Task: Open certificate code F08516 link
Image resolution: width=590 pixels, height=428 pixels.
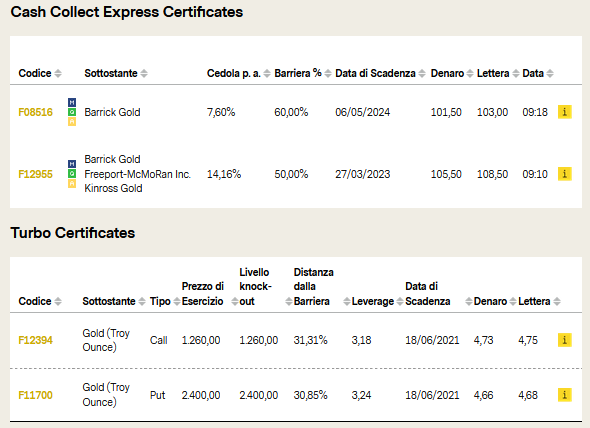Action: [35, 112]
